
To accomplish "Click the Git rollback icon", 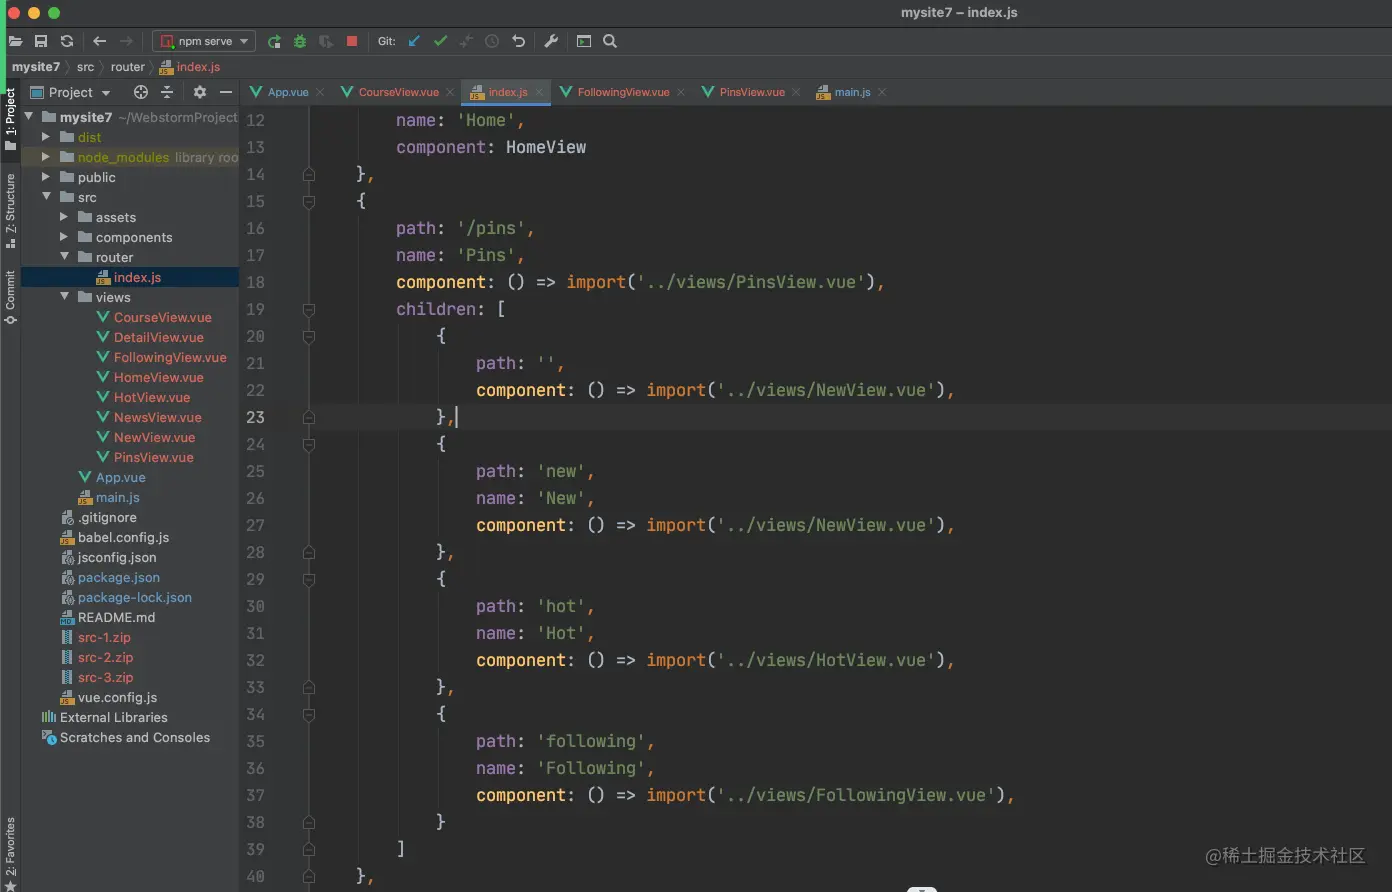I will [x=518, y=41].
